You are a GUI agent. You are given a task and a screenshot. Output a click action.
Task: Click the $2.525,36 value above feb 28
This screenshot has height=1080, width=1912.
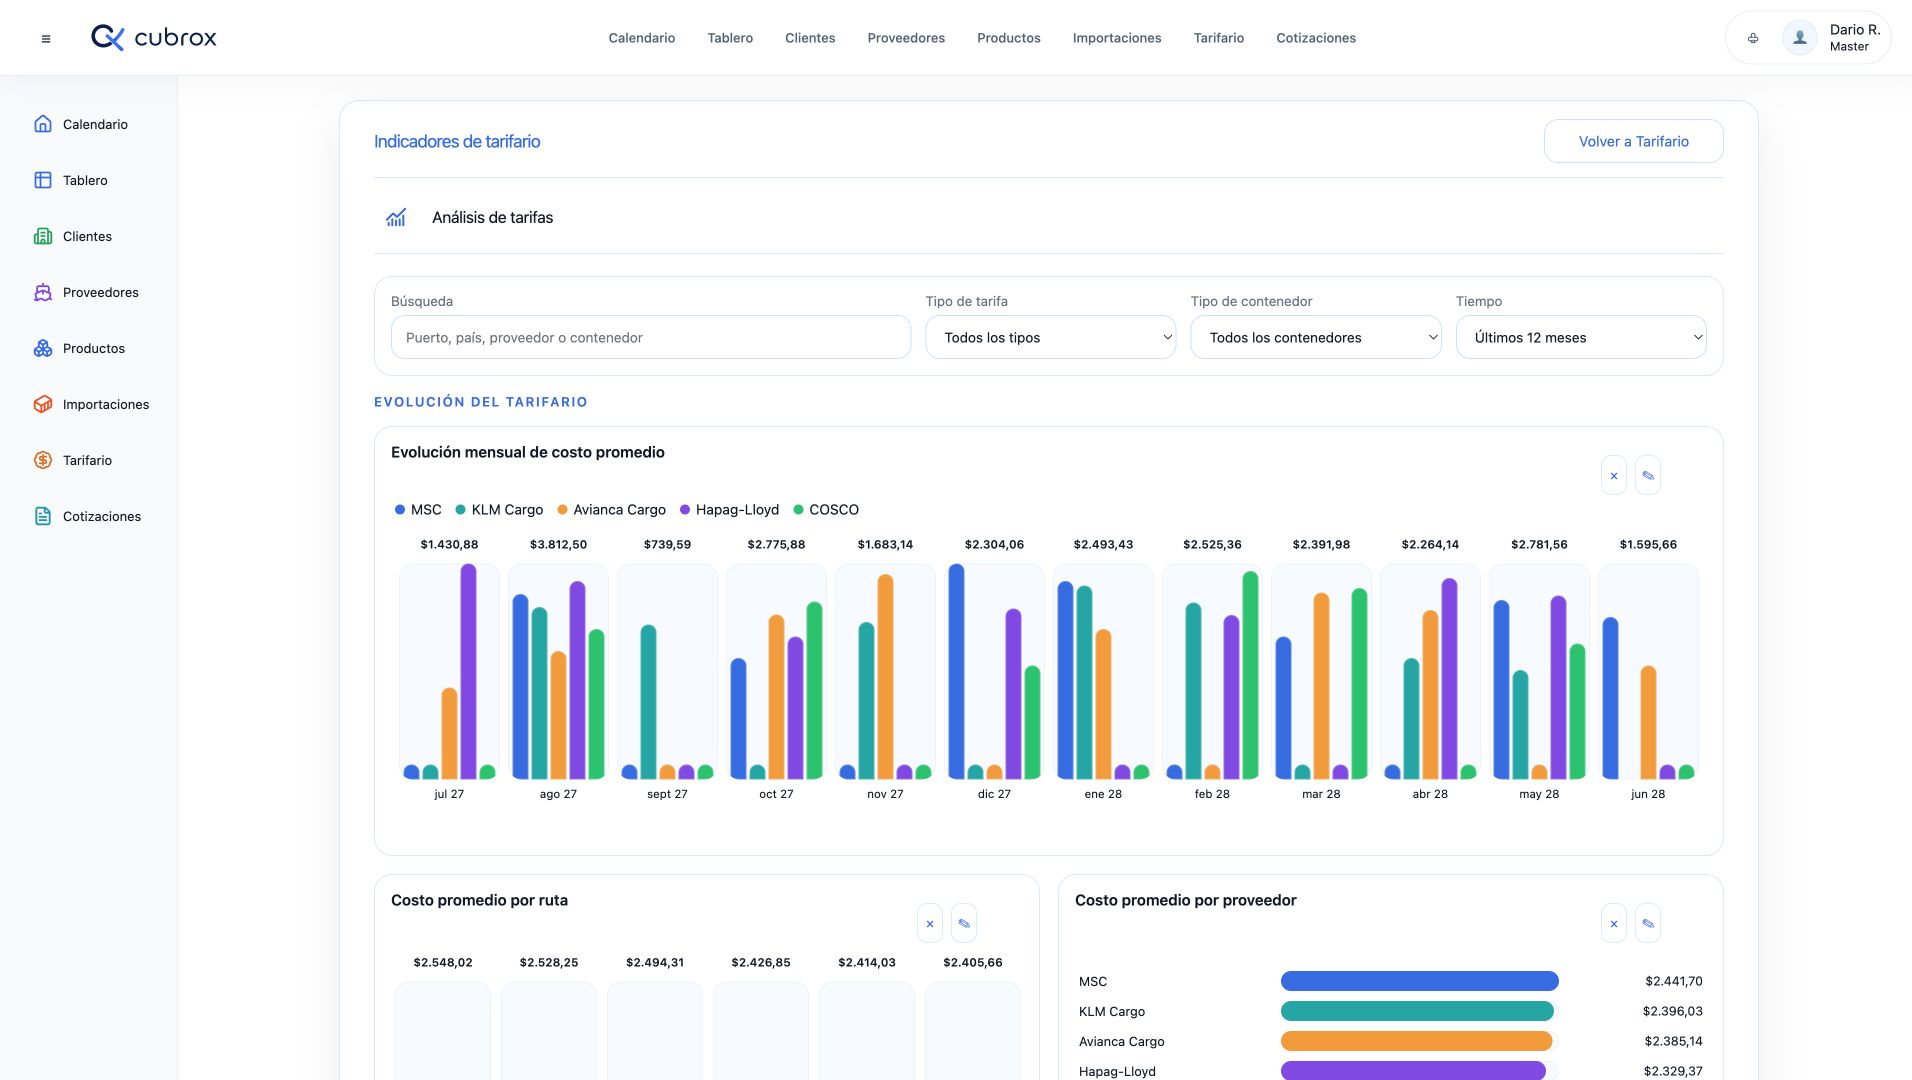1212,545
